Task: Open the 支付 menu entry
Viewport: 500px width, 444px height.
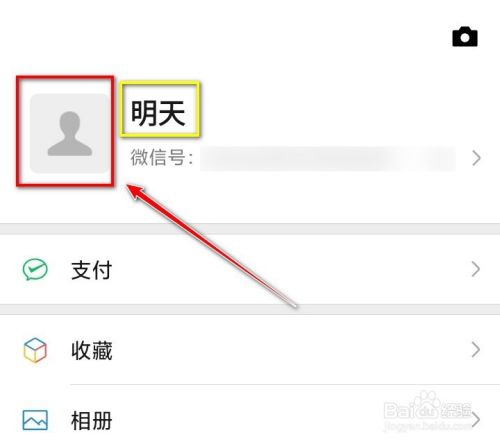Action: (250, 270)
